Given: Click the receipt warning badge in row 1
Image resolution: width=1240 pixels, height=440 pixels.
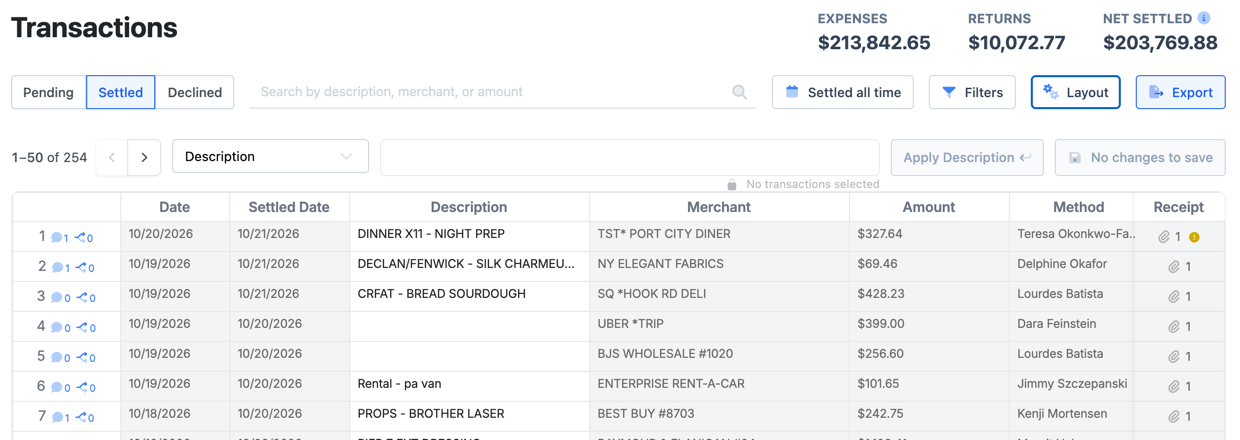Looking at the screenshot, I should coord(1194,237).
